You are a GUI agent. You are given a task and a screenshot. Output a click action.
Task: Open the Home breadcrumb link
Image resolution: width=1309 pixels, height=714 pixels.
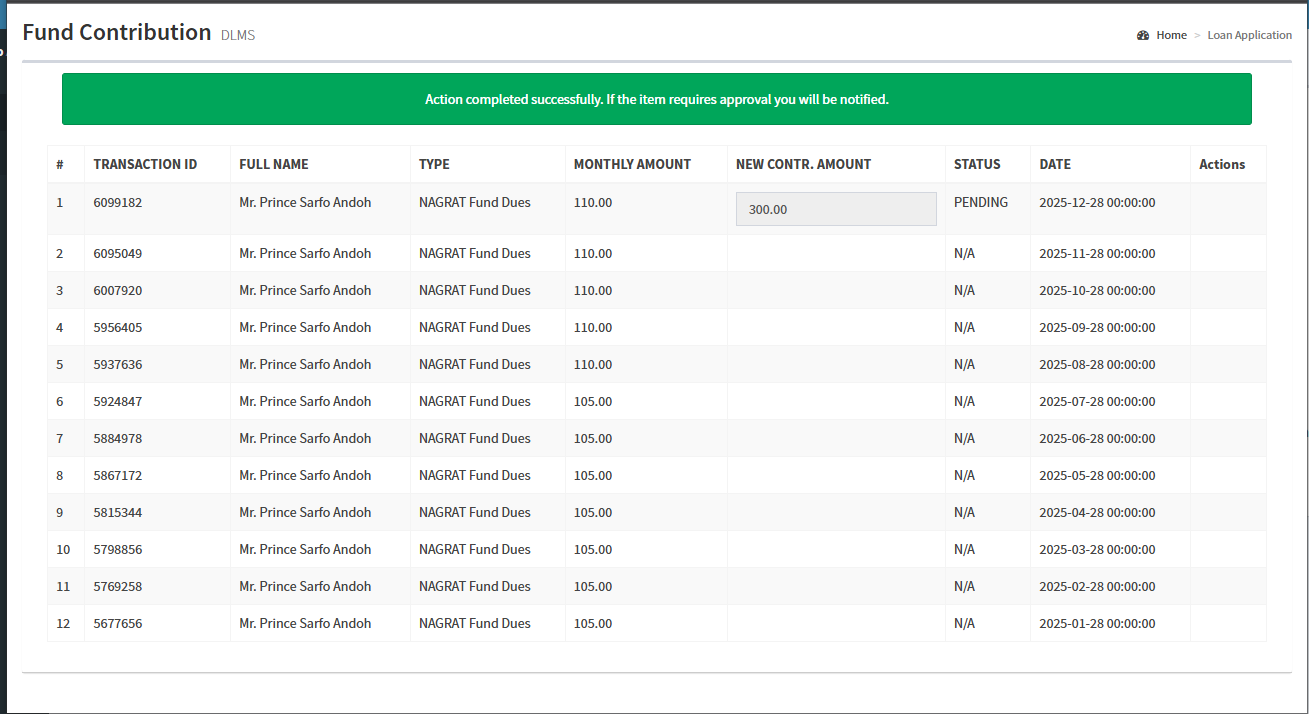(1171, 35)
